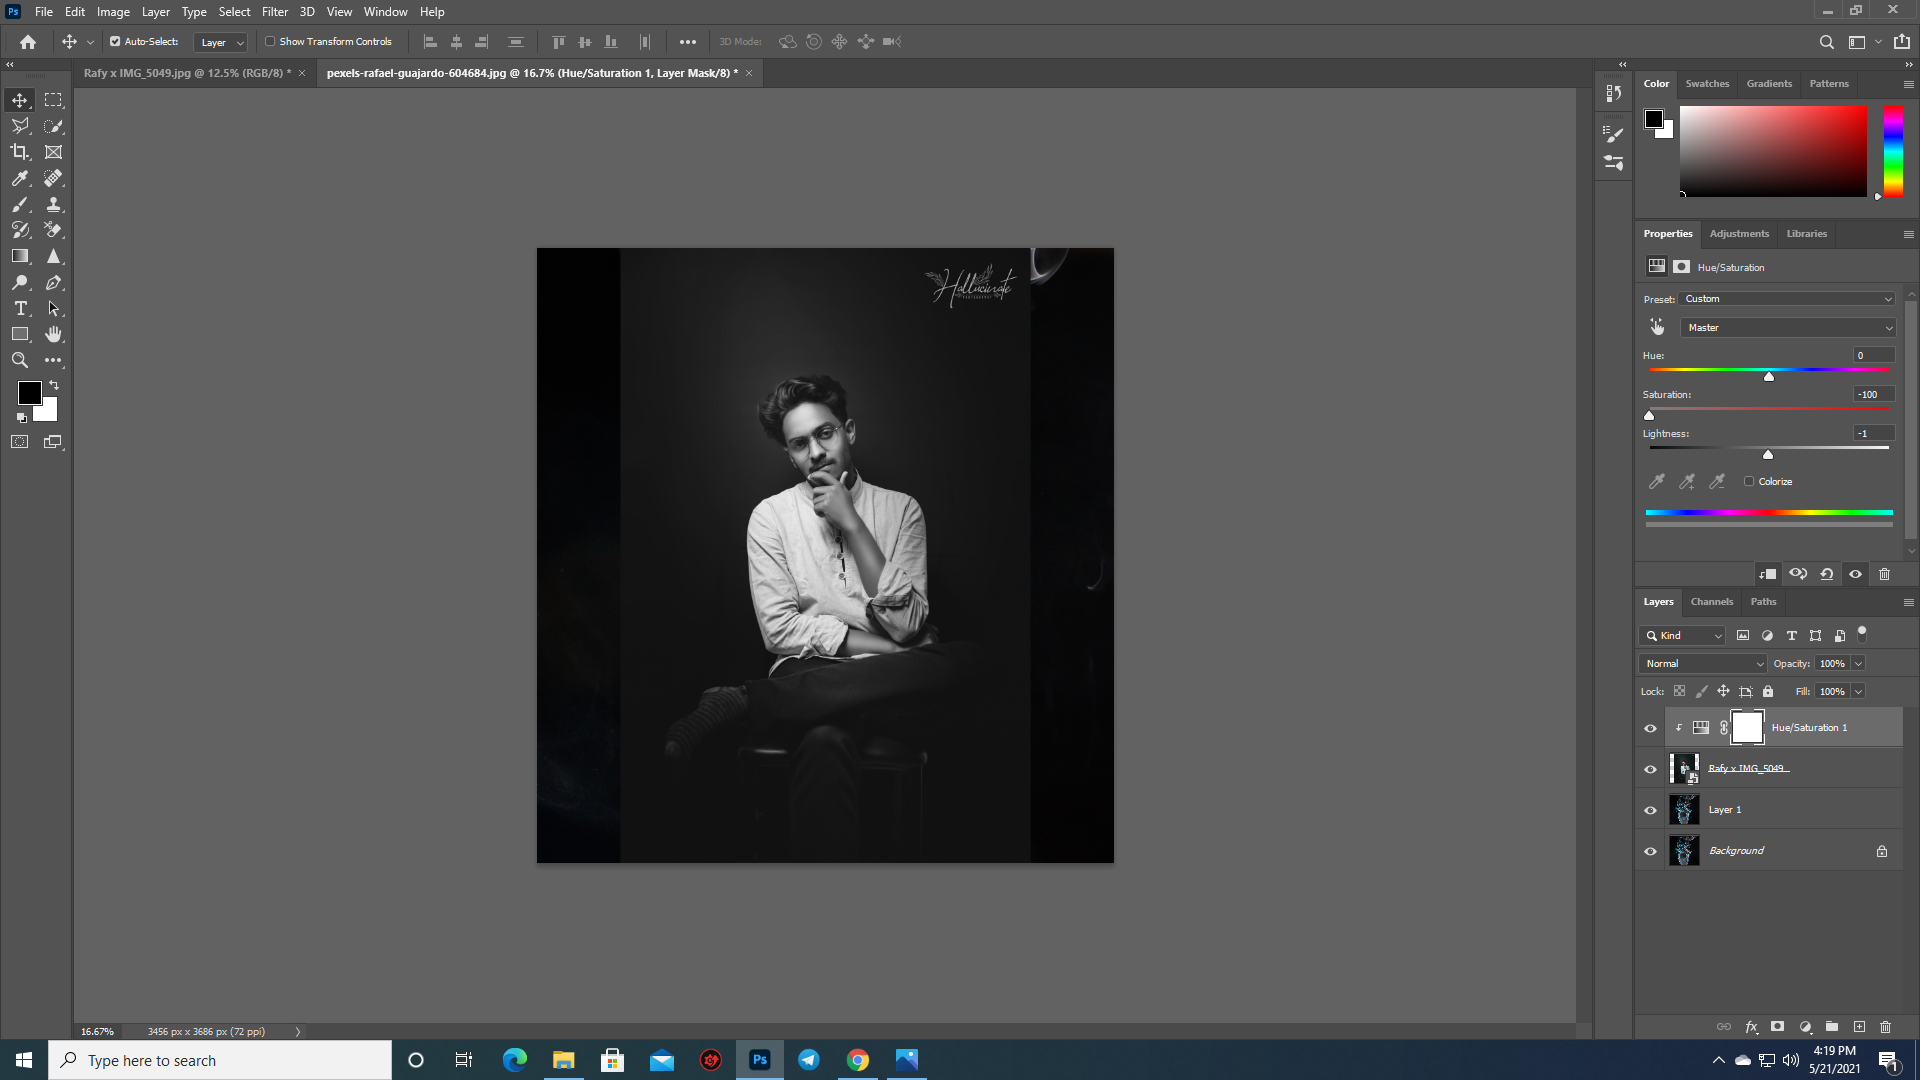Image resolution: width=1920 pixels, height=1080 pixels.
Task: Switch to the Channels tab
Action: click(1711, 601)
